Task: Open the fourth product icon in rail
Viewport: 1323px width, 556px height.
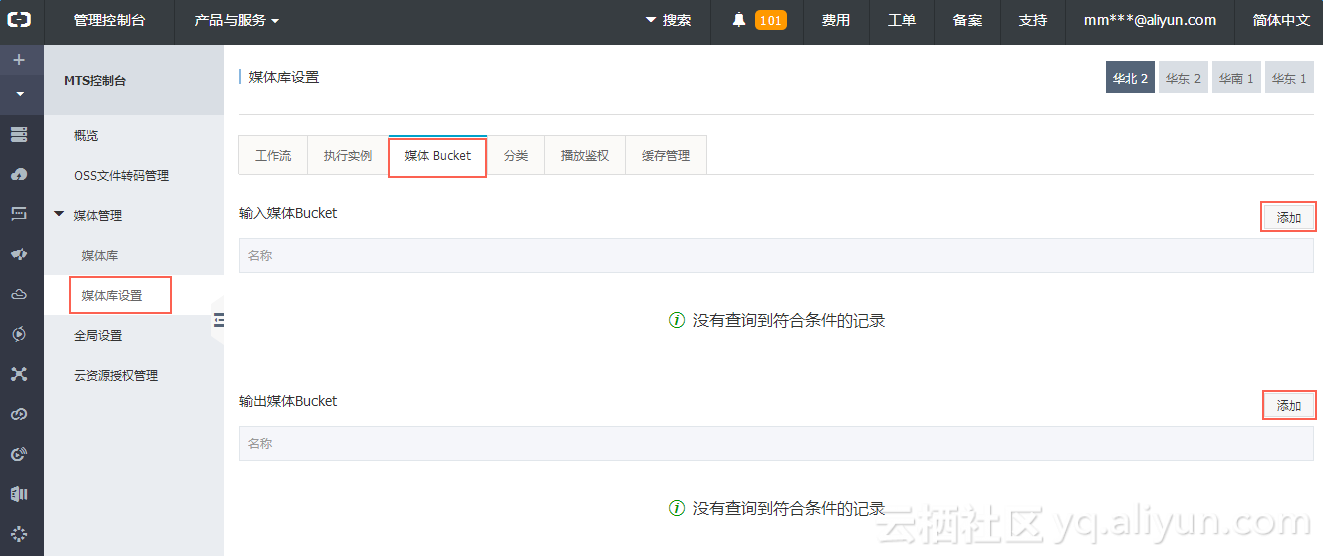Action: point(19,254)
